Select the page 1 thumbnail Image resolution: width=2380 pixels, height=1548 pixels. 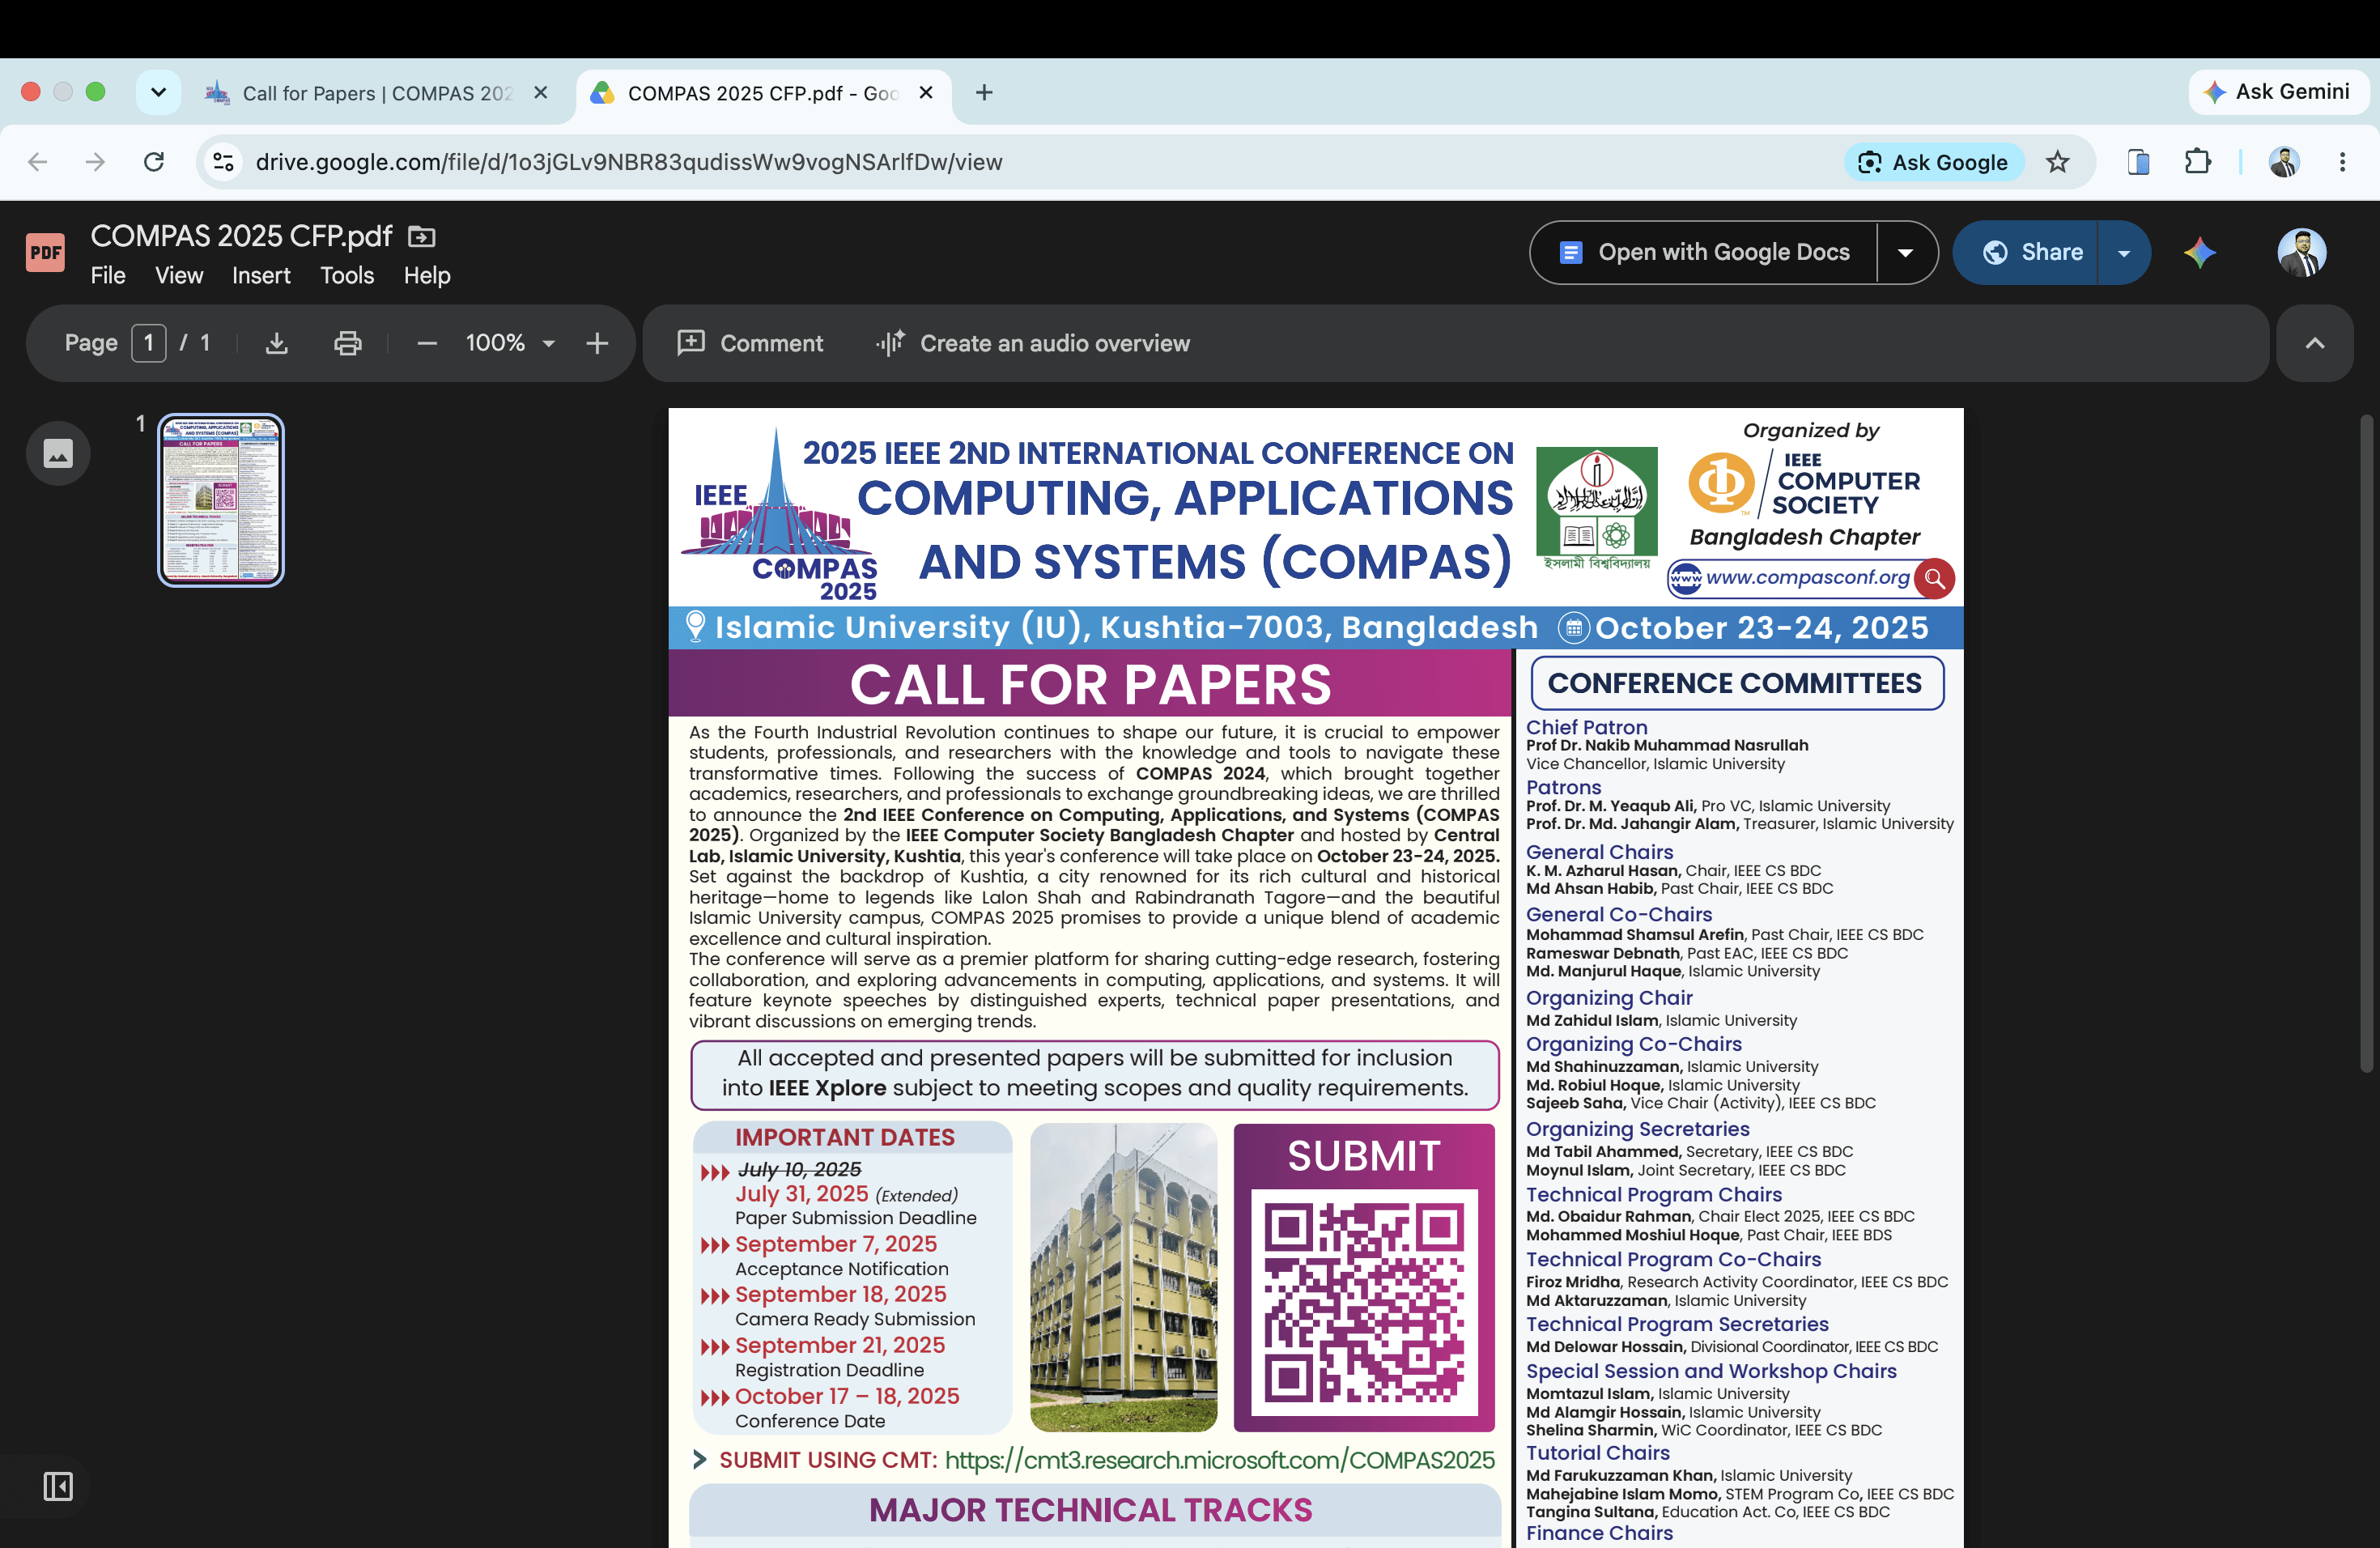click(221, 499)
